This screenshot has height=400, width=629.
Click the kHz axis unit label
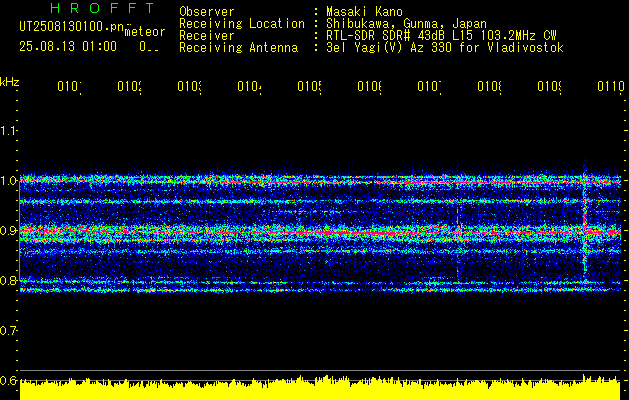[x=9, y=82]
